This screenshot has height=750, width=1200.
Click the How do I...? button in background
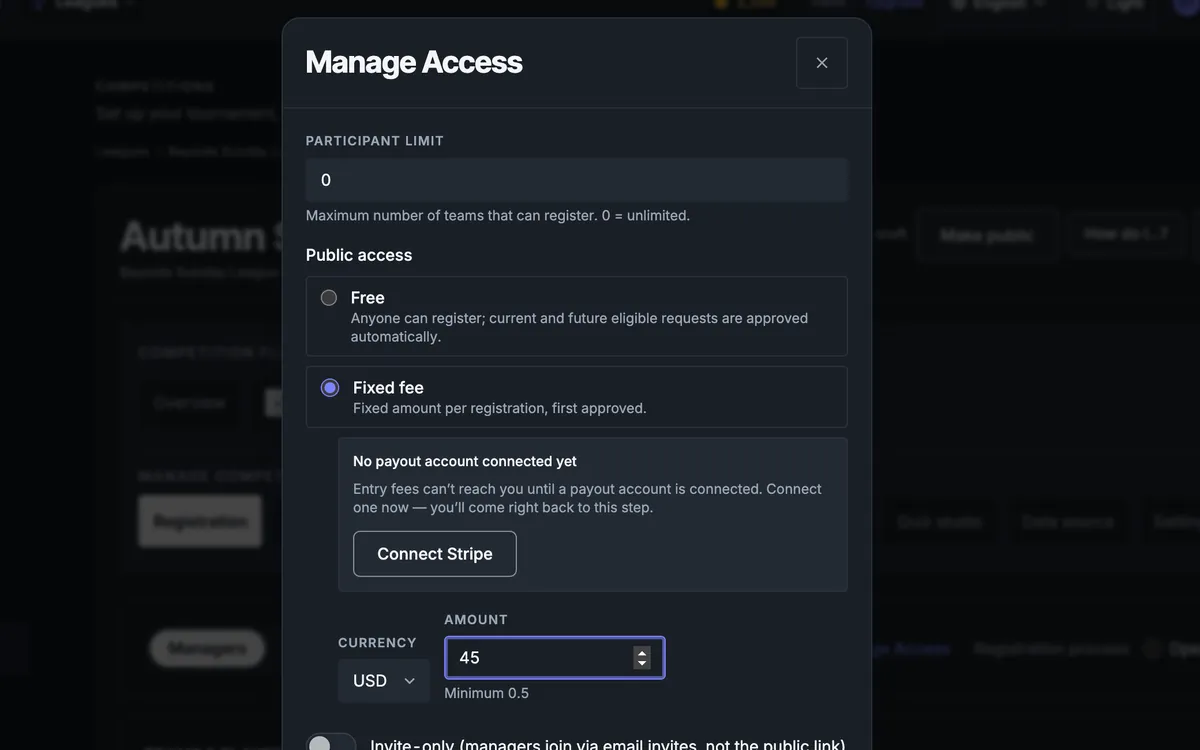(1126, 234)
